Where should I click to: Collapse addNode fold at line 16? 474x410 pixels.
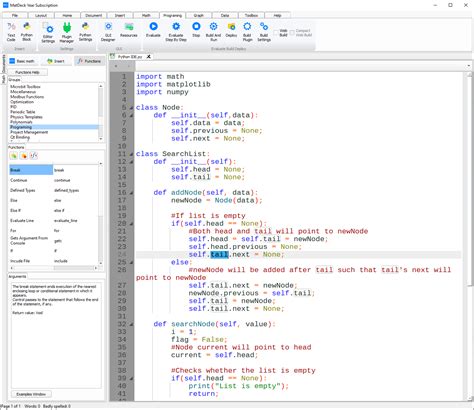131,193
